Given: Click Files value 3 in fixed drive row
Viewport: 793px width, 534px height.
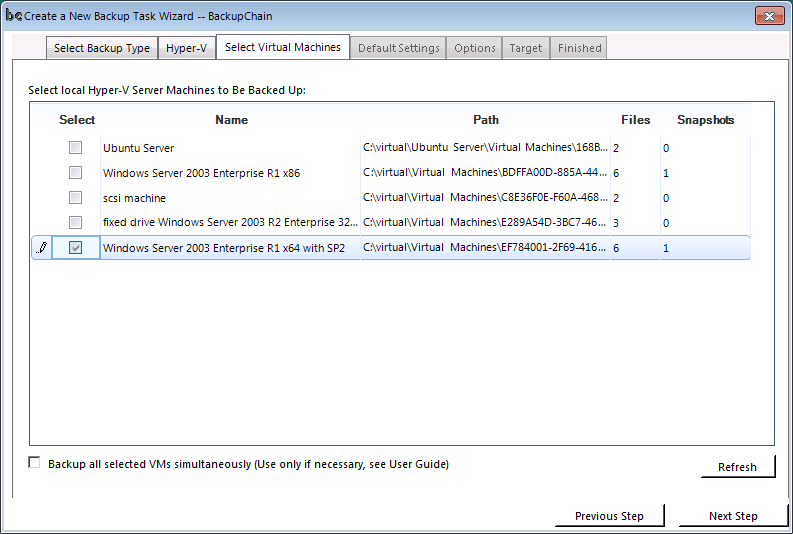Looking at the screenshot, I should pos(616,223).
